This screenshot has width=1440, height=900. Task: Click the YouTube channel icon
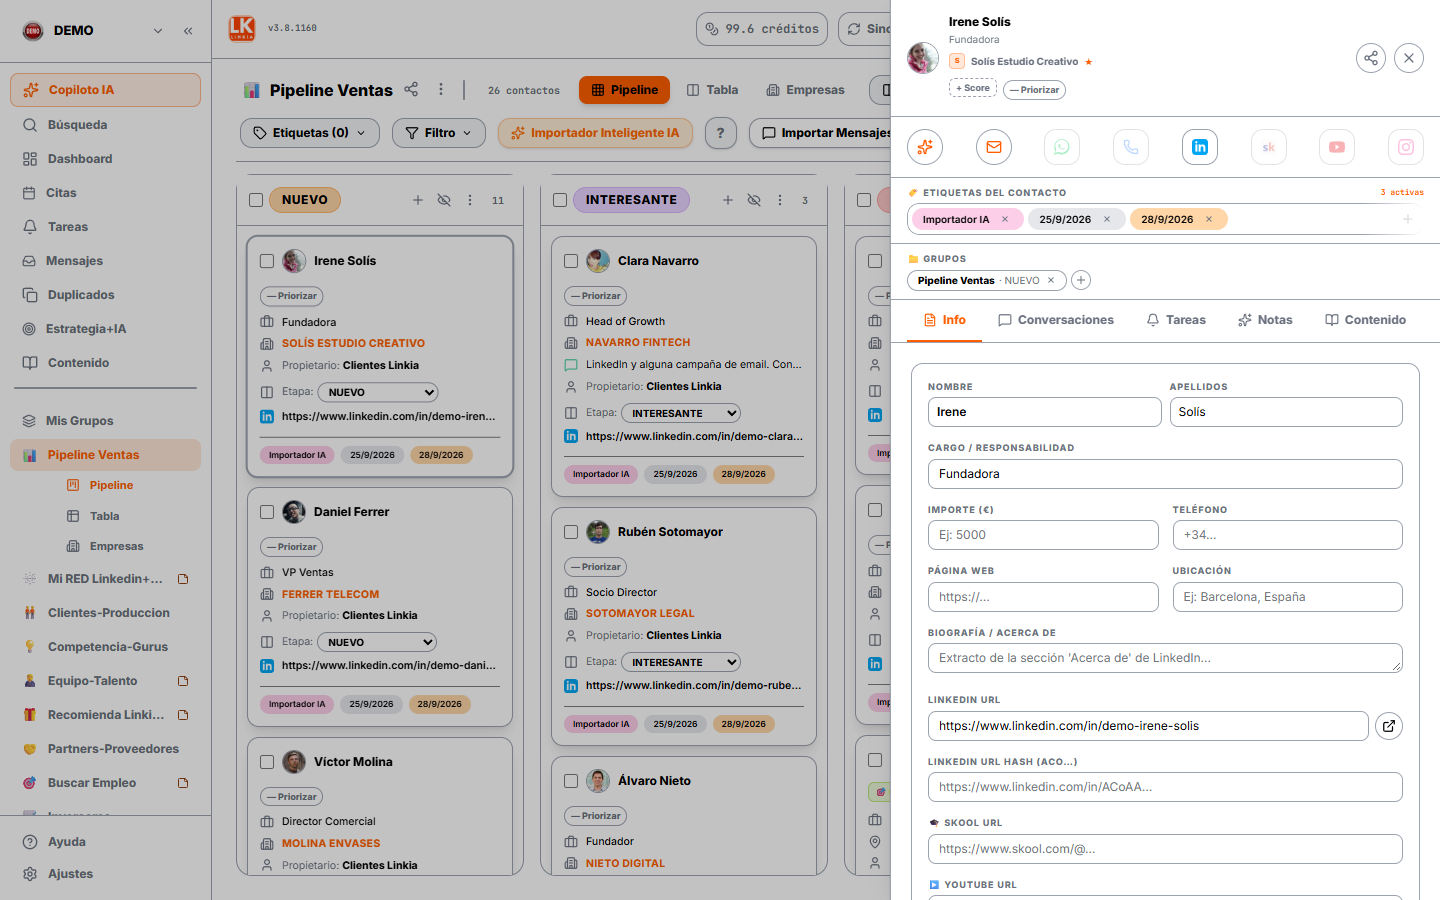[x=1337, y=147]
